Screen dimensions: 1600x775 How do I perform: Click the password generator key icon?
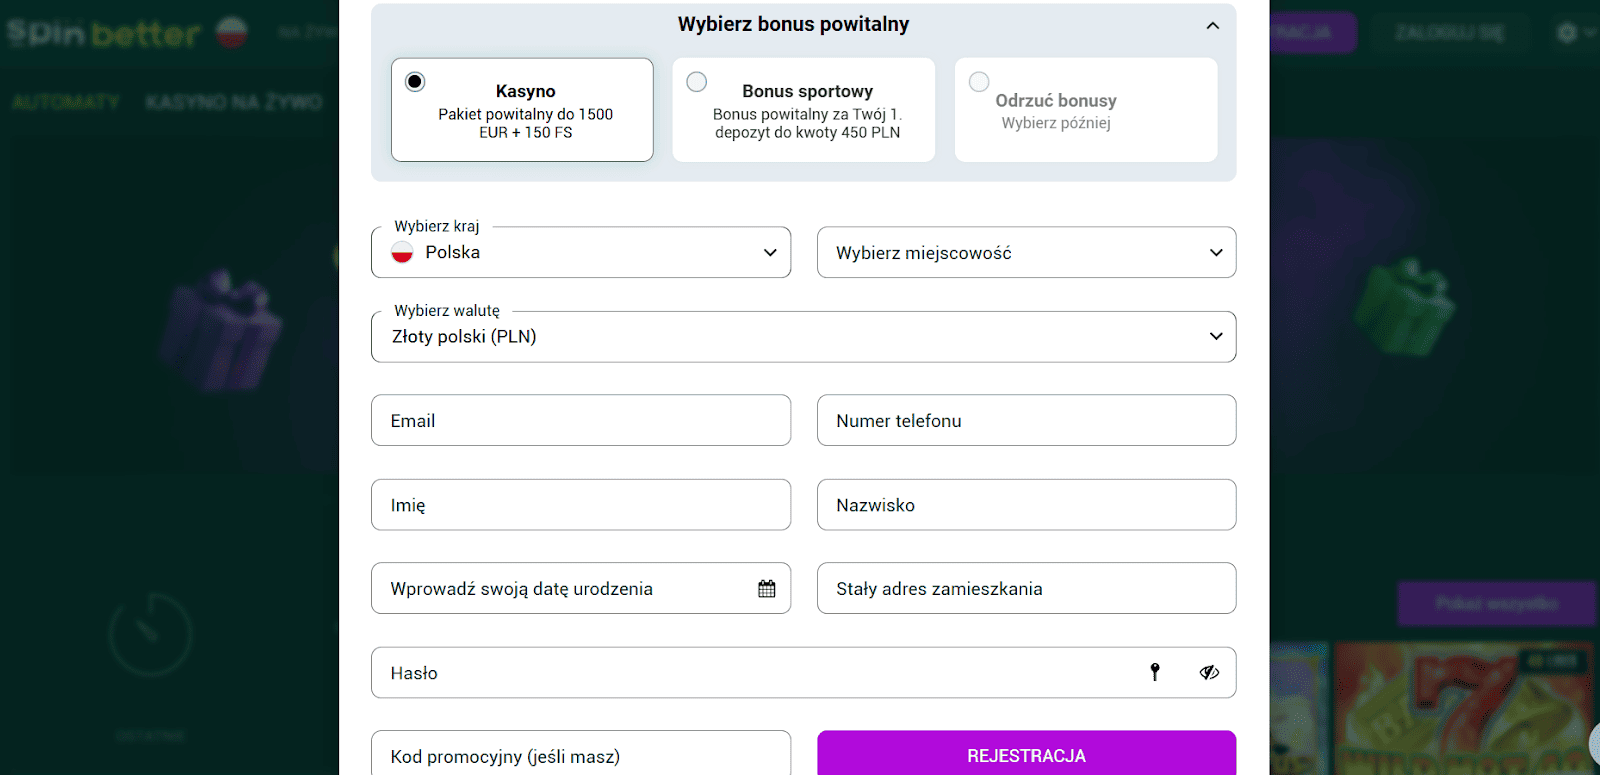pos(1155,672)
